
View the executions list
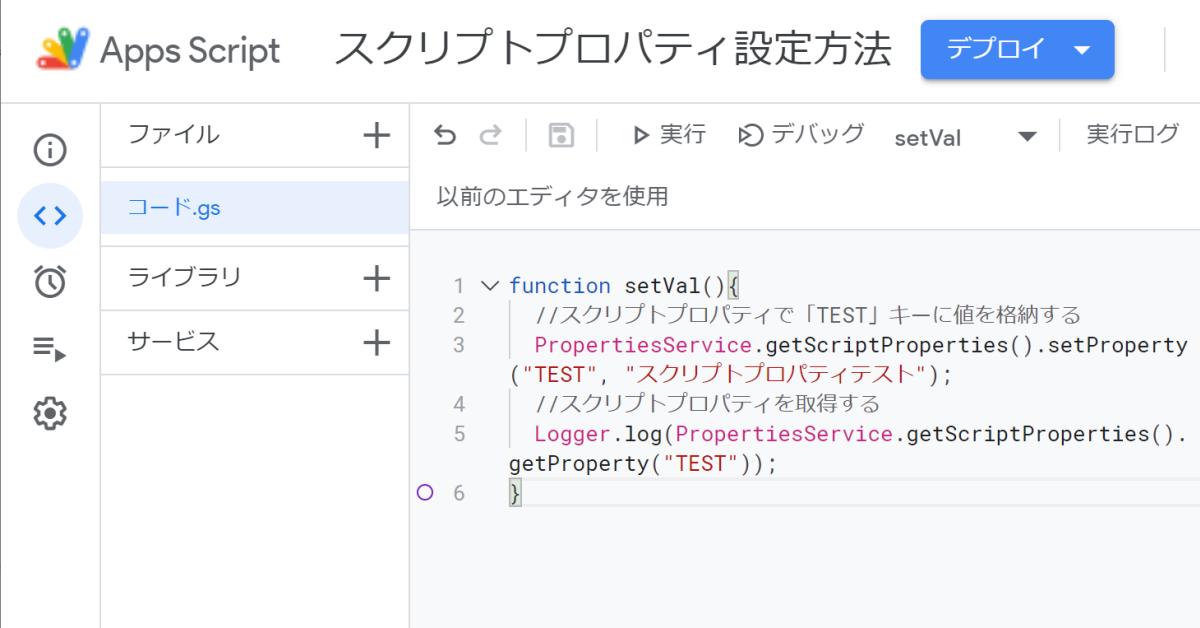(x=50, y=347)
